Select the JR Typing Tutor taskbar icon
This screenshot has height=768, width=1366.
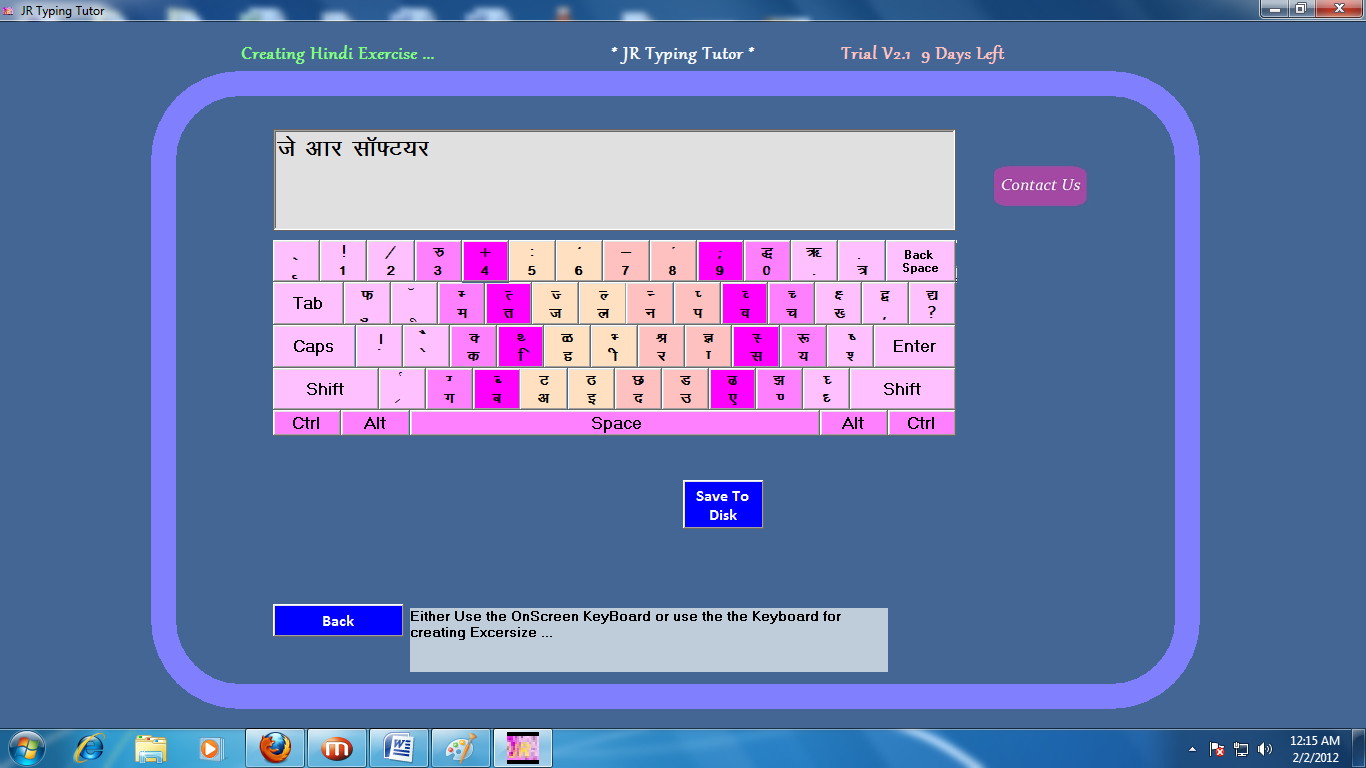pyautogui.click(x=523, y=748)
